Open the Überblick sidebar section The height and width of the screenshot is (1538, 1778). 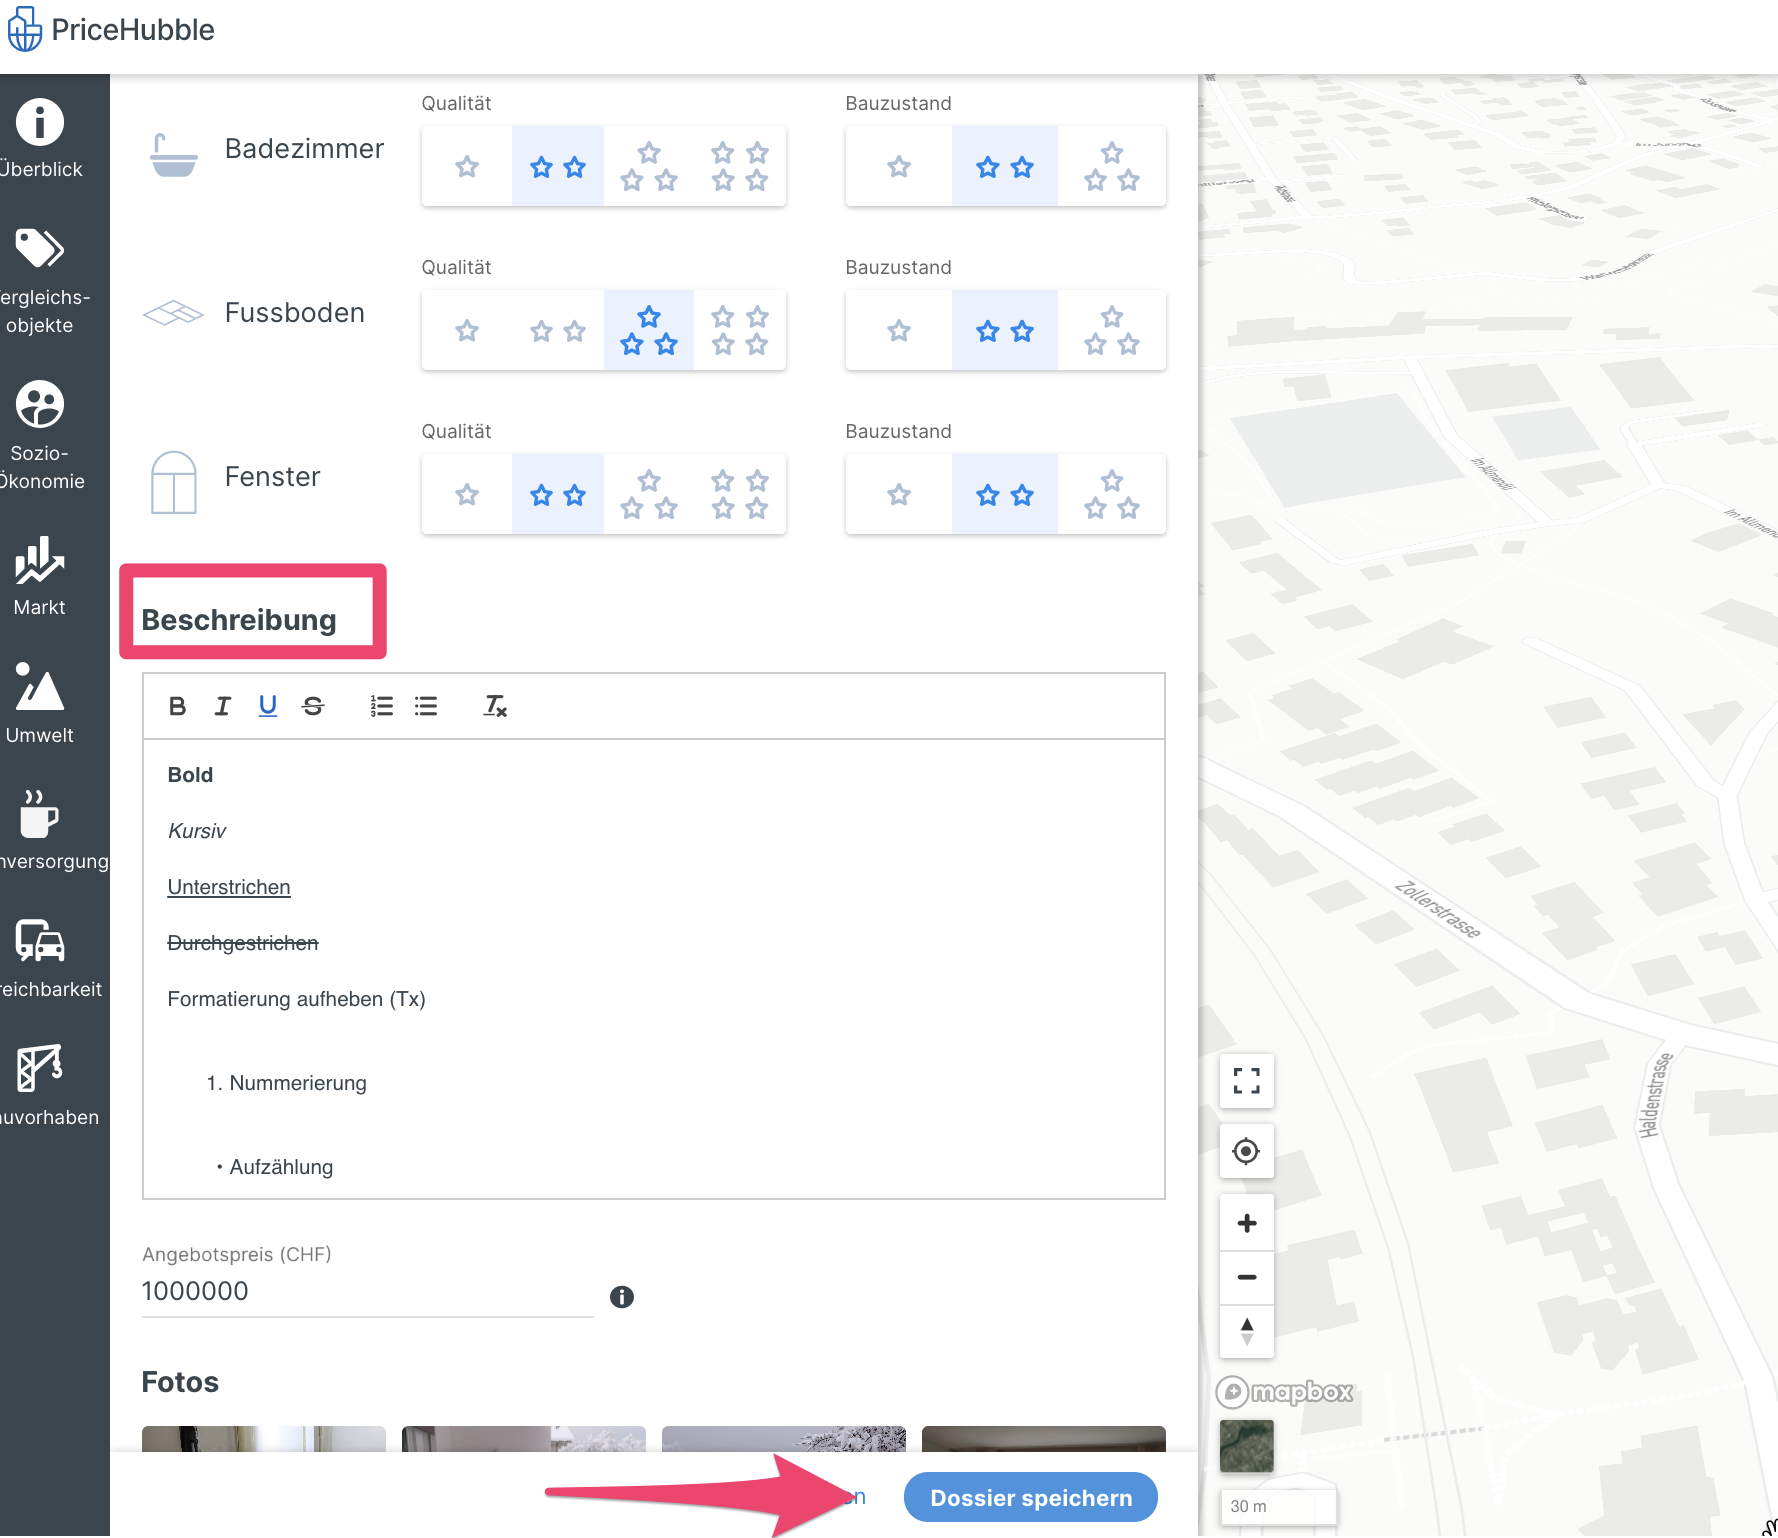pos(40,139)
